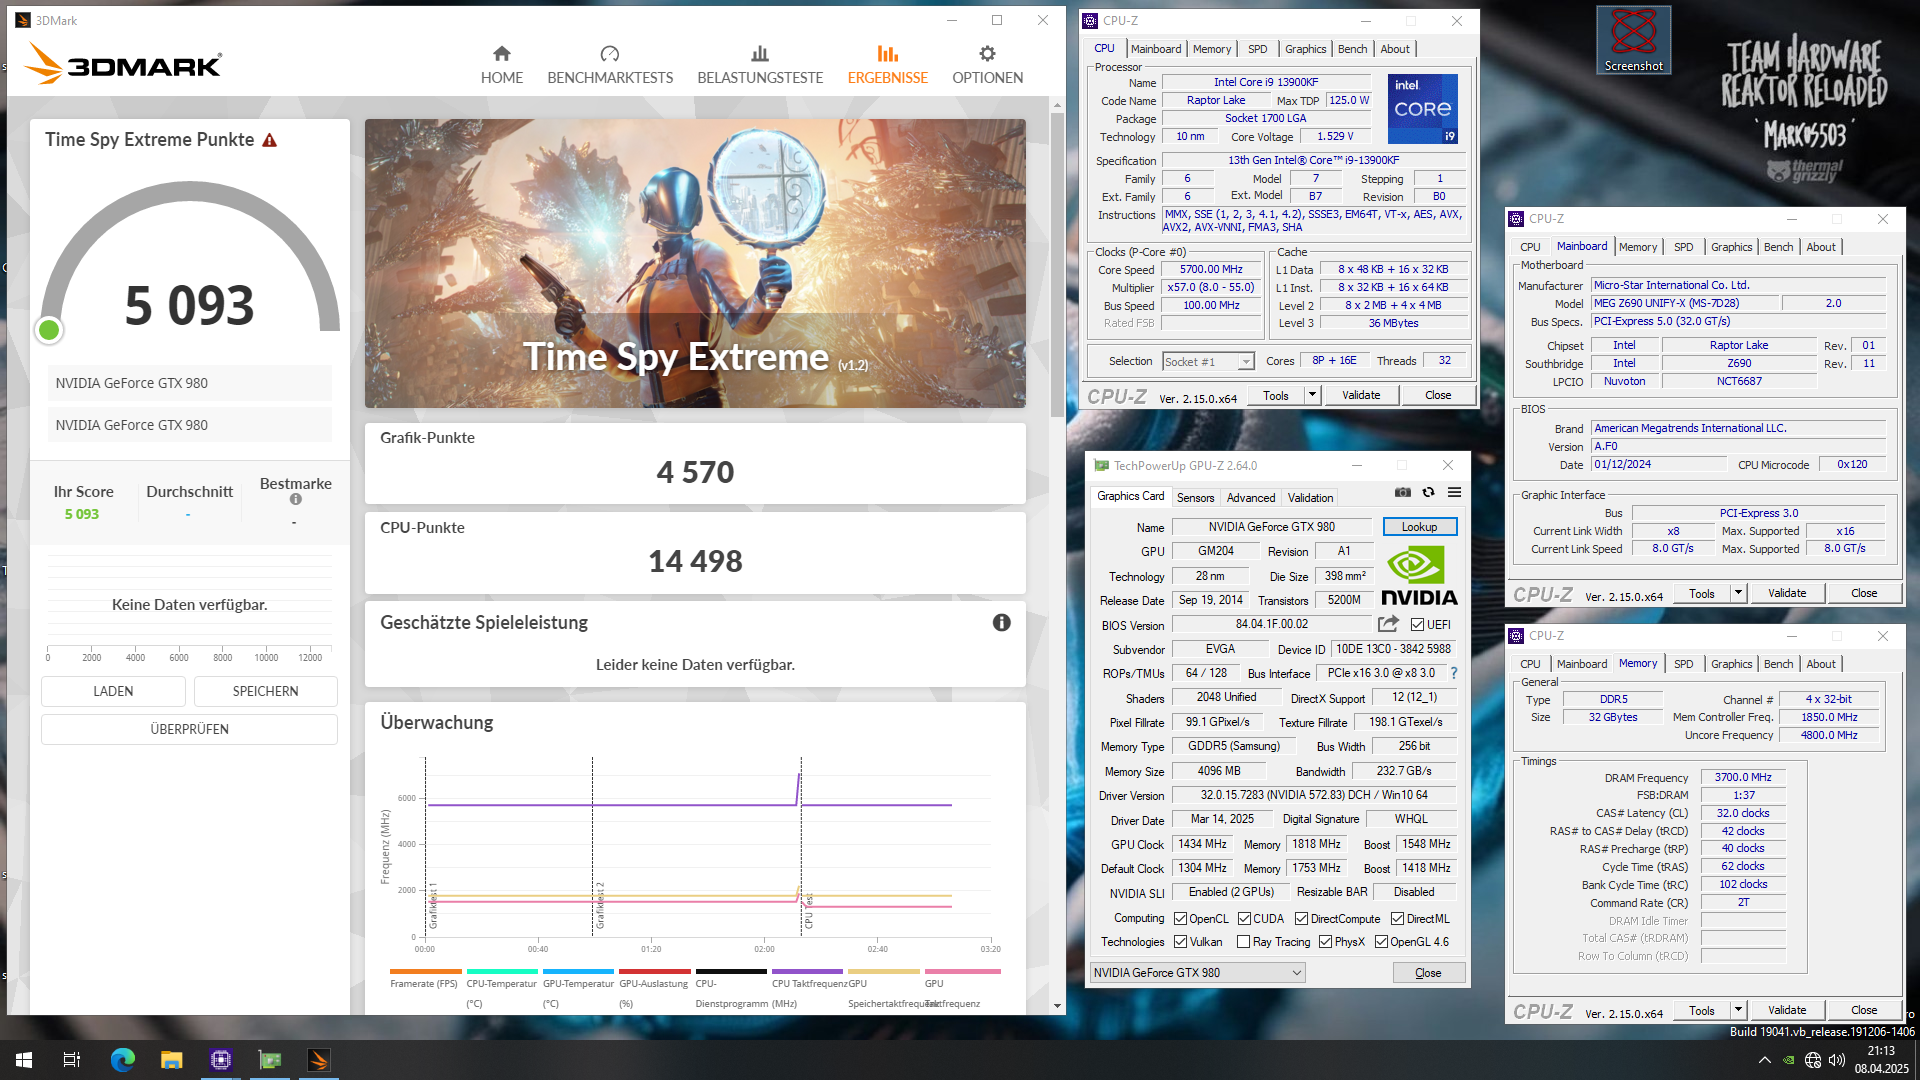Click the Intel Core i9 logo in CPU-Z
This screenshot has width=1920, height=1080.
[1423, 108]
